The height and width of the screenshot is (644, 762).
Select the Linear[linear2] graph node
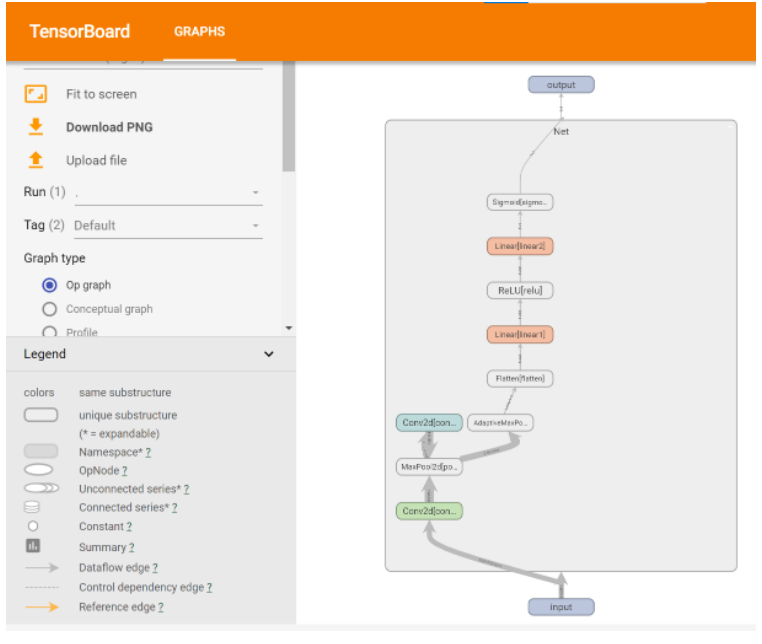click(x=520, y=246)
